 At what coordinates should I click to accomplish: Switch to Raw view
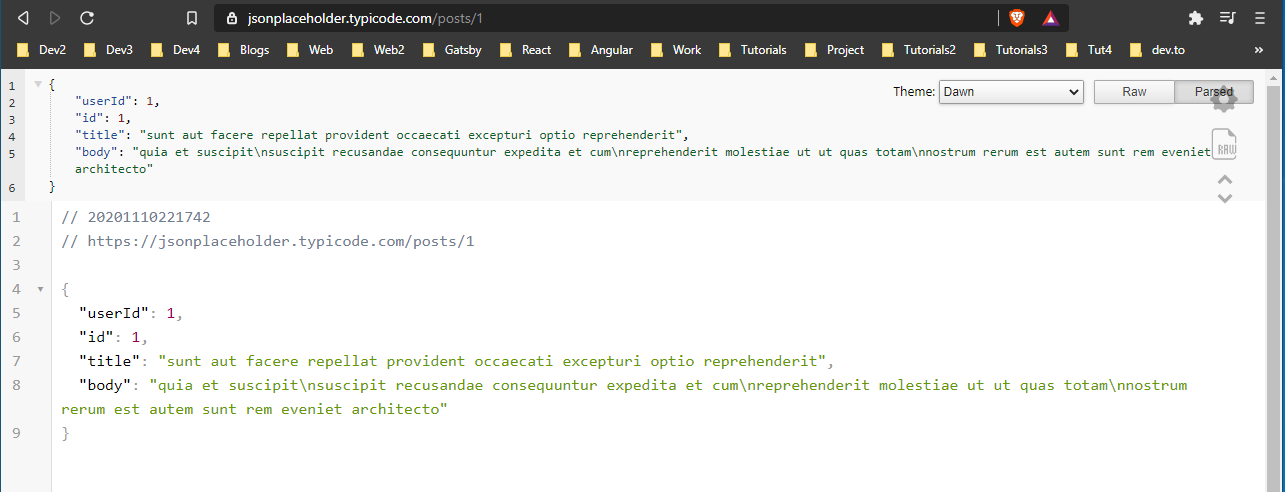coord(1134,92)
